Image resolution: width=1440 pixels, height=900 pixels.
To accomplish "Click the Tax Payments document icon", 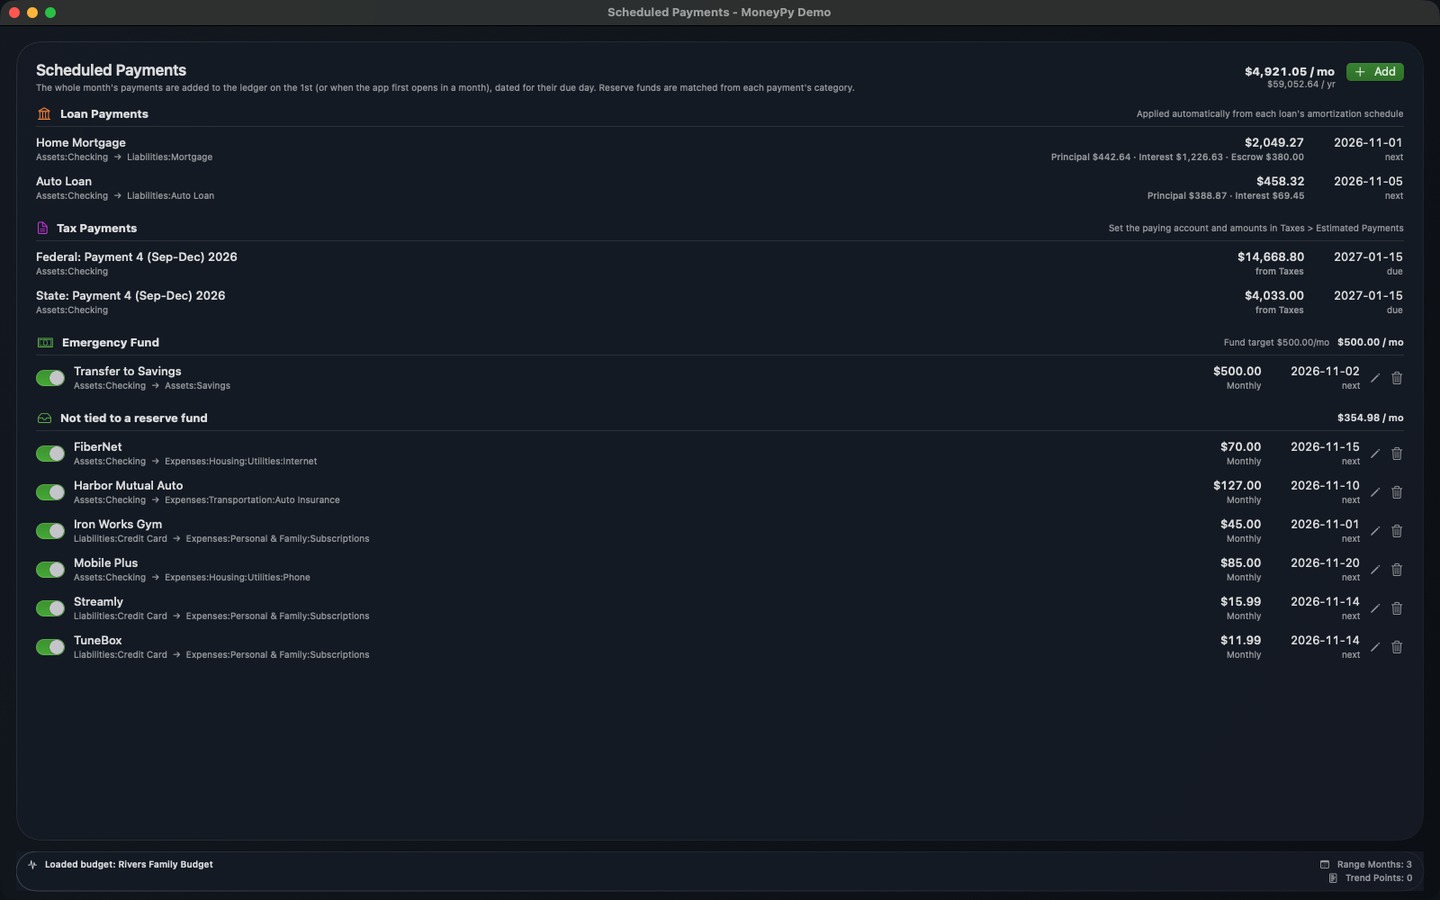I will coord(42,228).
